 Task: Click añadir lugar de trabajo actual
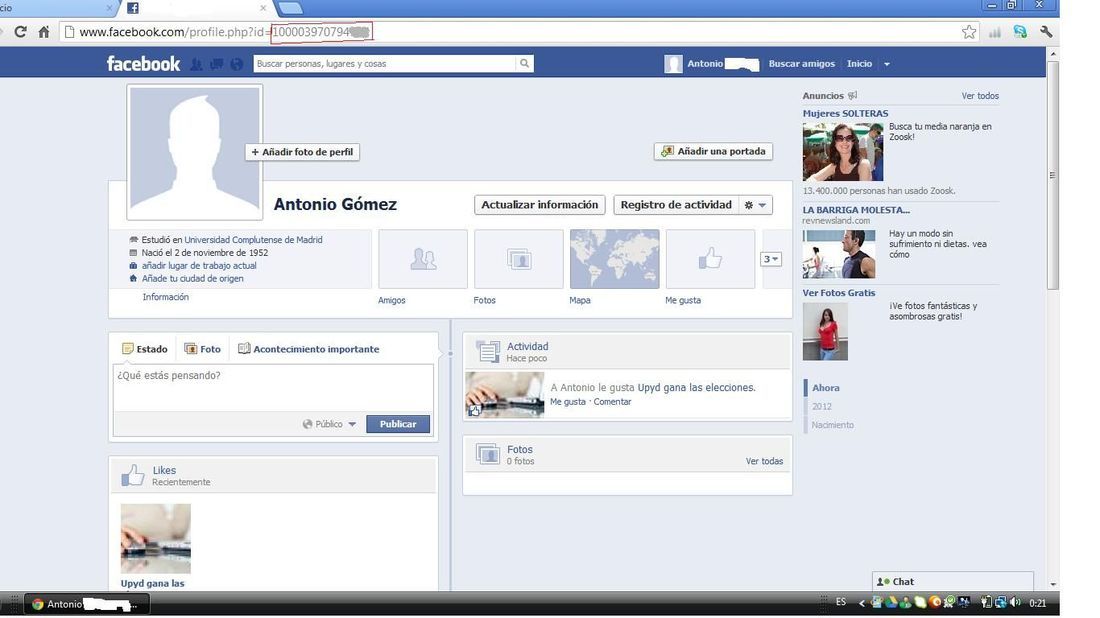[199, 265]
